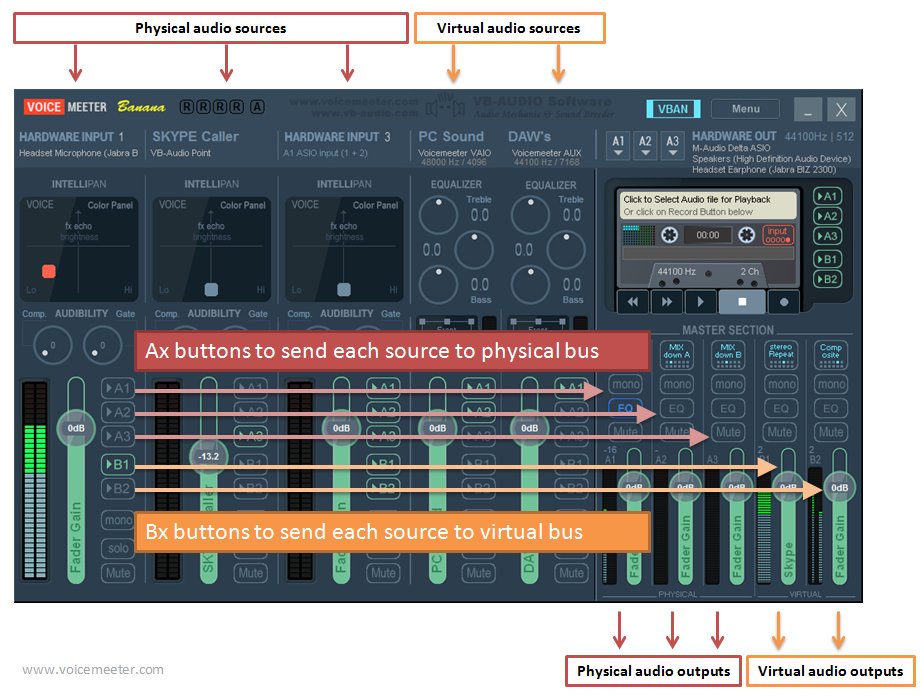Click the Hardware Input 1 0dB fader knob
Viewport: 924px width, 696px height.
point(76,428)
